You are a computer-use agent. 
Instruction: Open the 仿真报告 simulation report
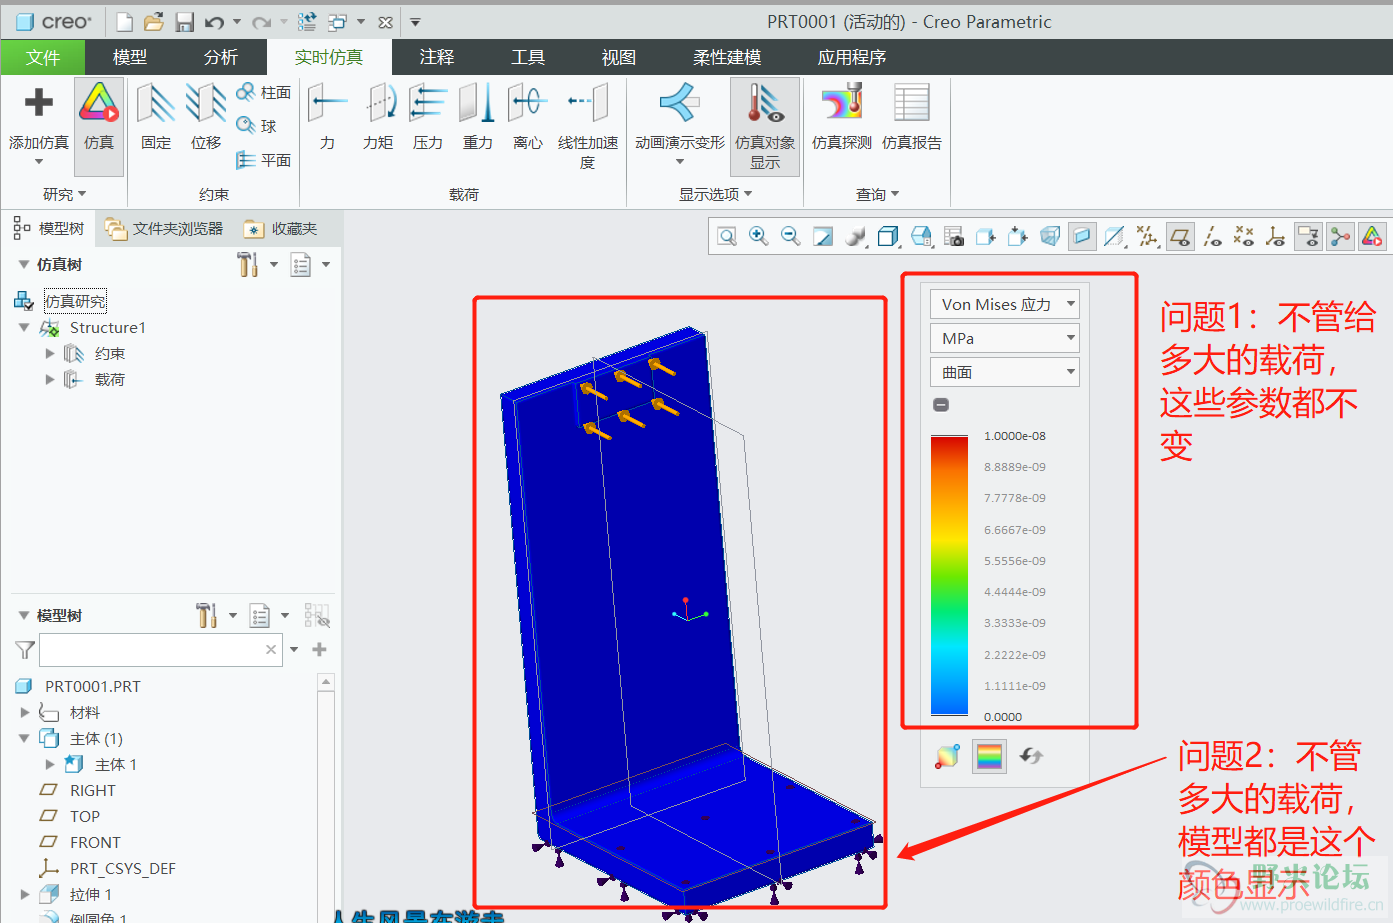[x=912, y=117]
